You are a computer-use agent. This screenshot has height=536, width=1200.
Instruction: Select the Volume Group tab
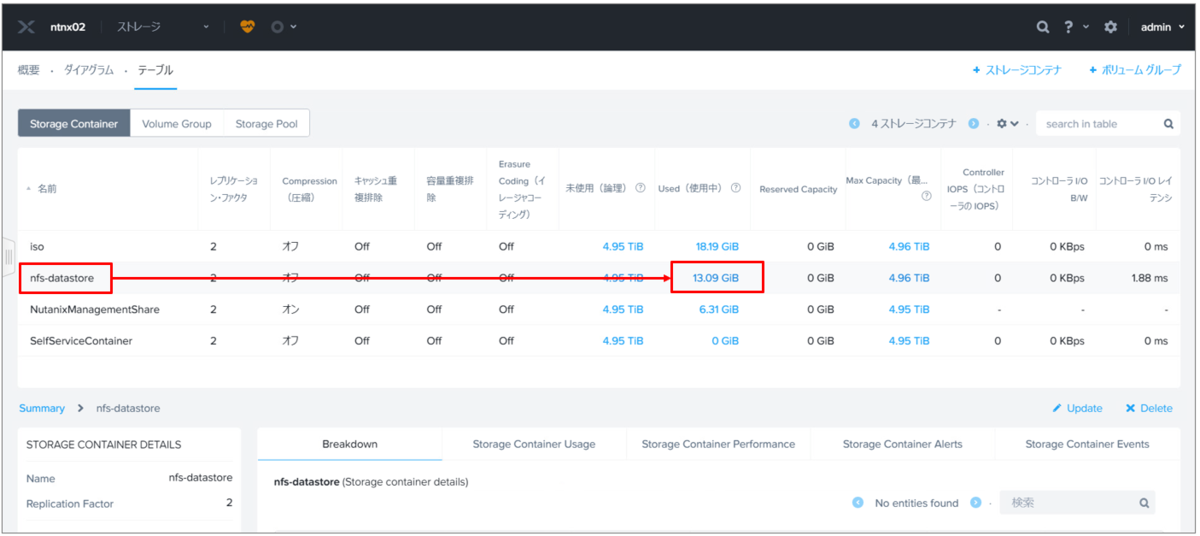[177, 123]
